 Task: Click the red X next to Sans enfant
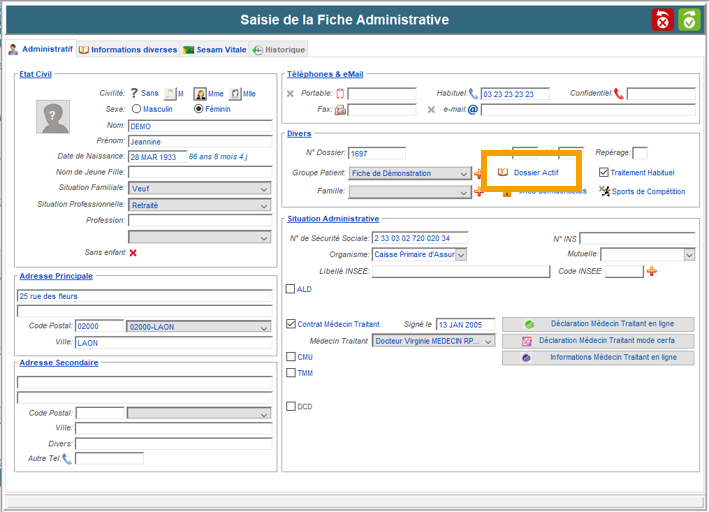click(x=133, y=253)
